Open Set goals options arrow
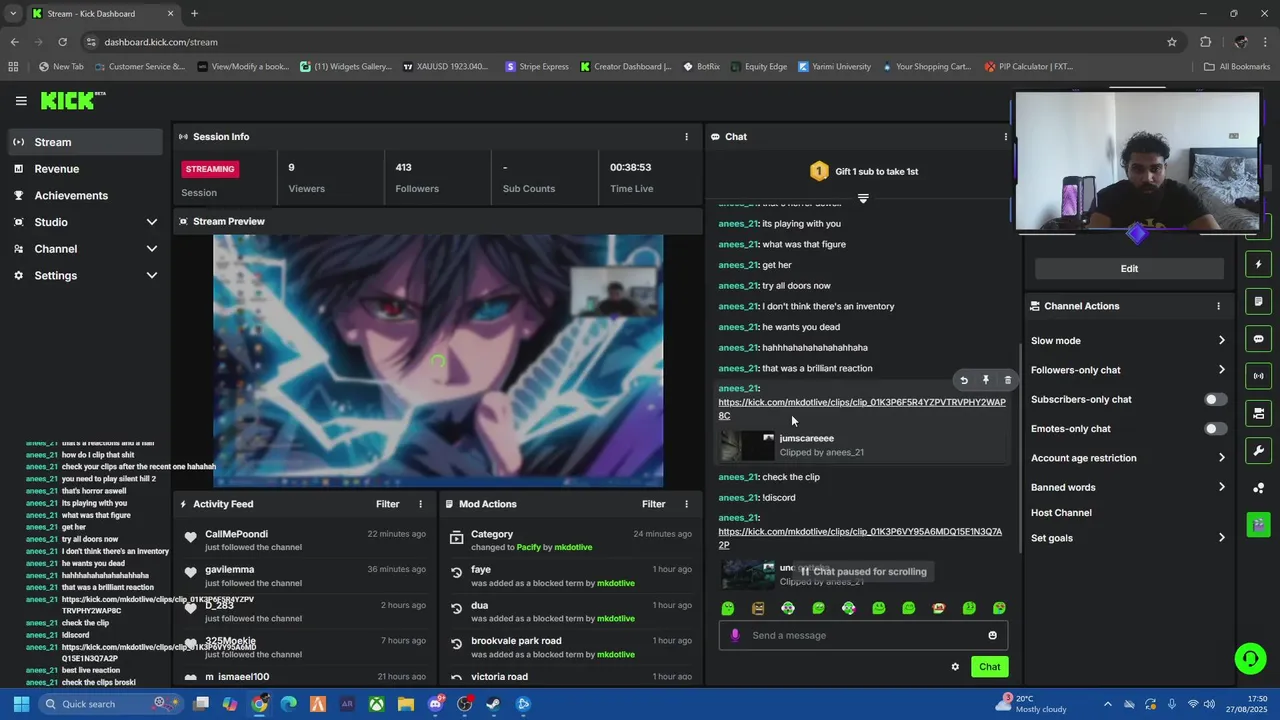 click(x=1221, y=538)
